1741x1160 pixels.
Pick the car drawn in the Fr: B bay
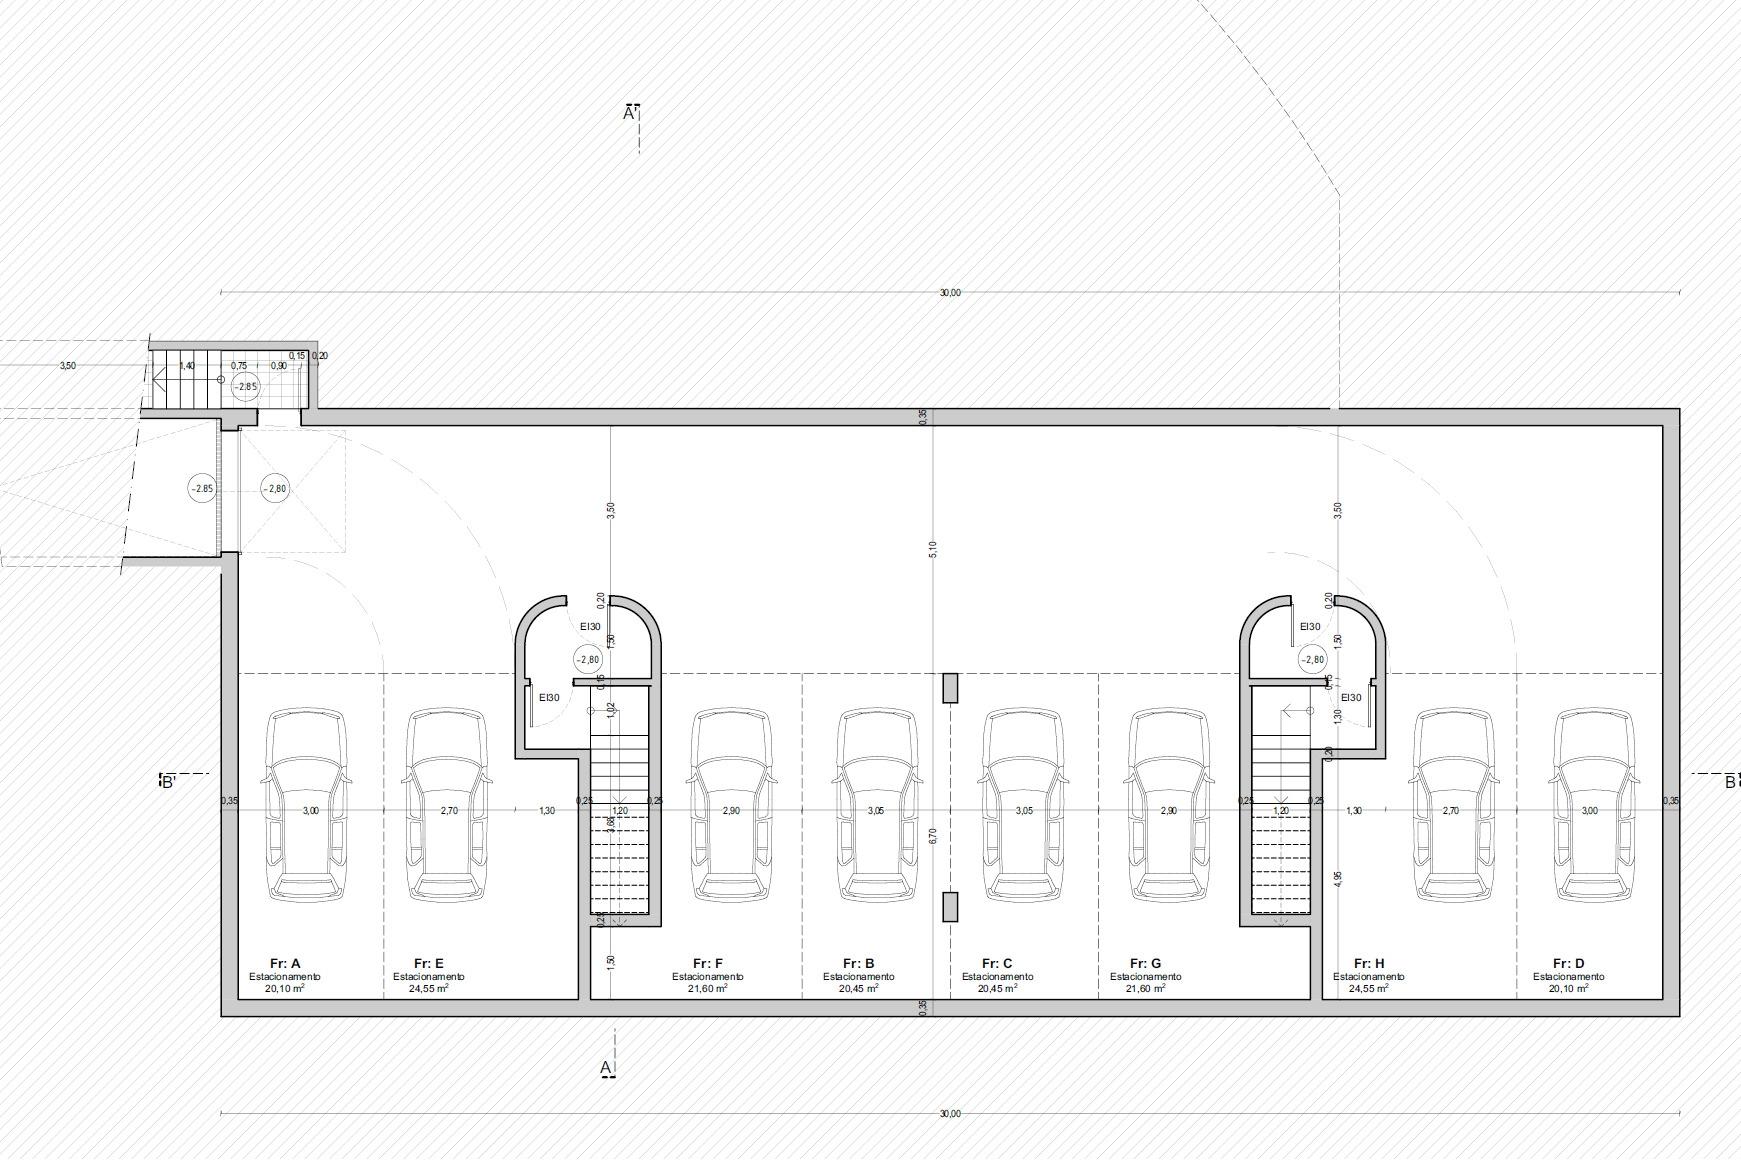click(876, 805)
